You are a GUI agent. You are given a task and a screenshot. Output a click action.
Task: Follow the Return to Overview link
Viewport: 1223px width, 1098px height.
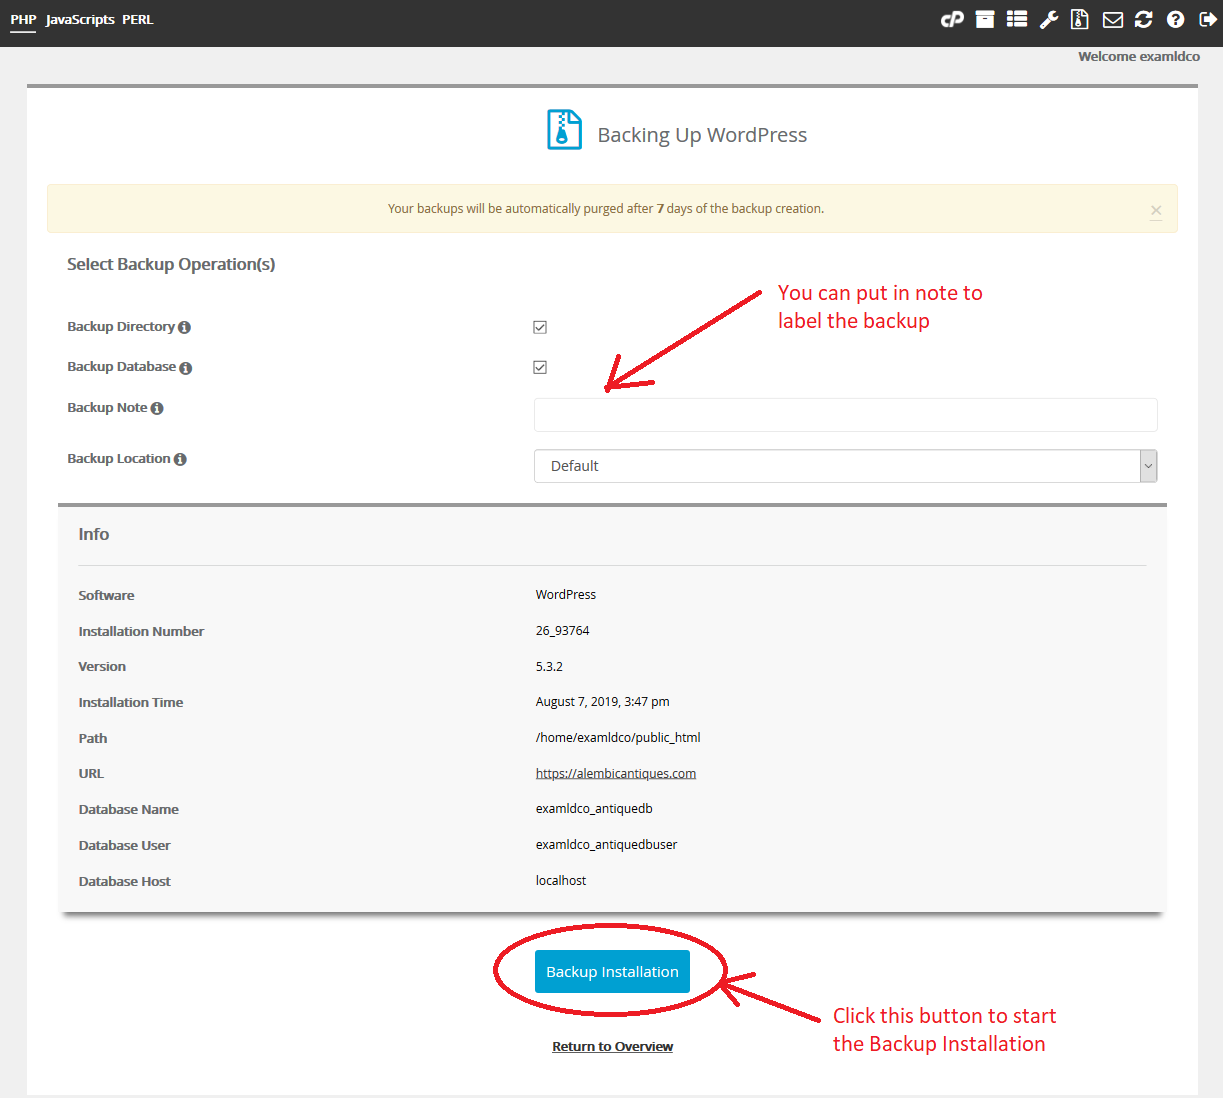pyautogui.click(x=613, y=1047)
